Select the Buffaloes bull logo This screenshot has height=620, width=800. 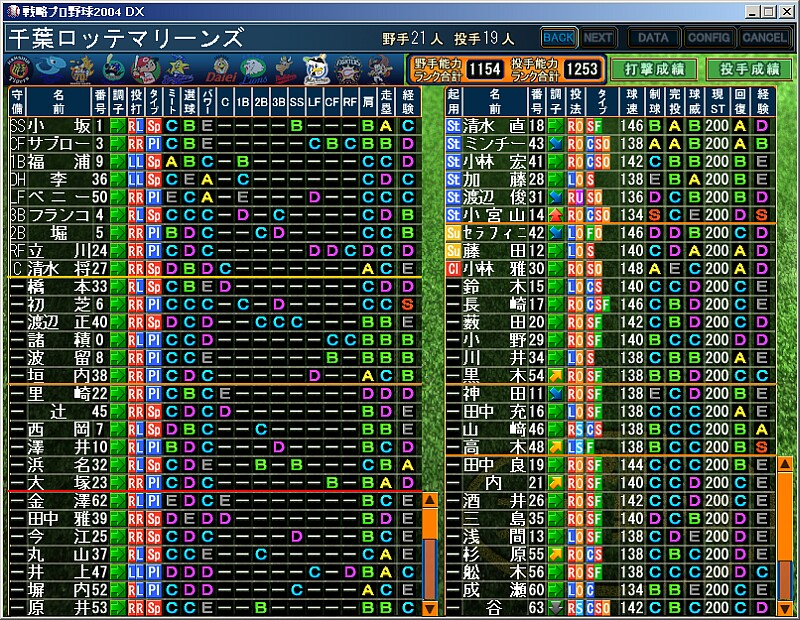(286, 69)
